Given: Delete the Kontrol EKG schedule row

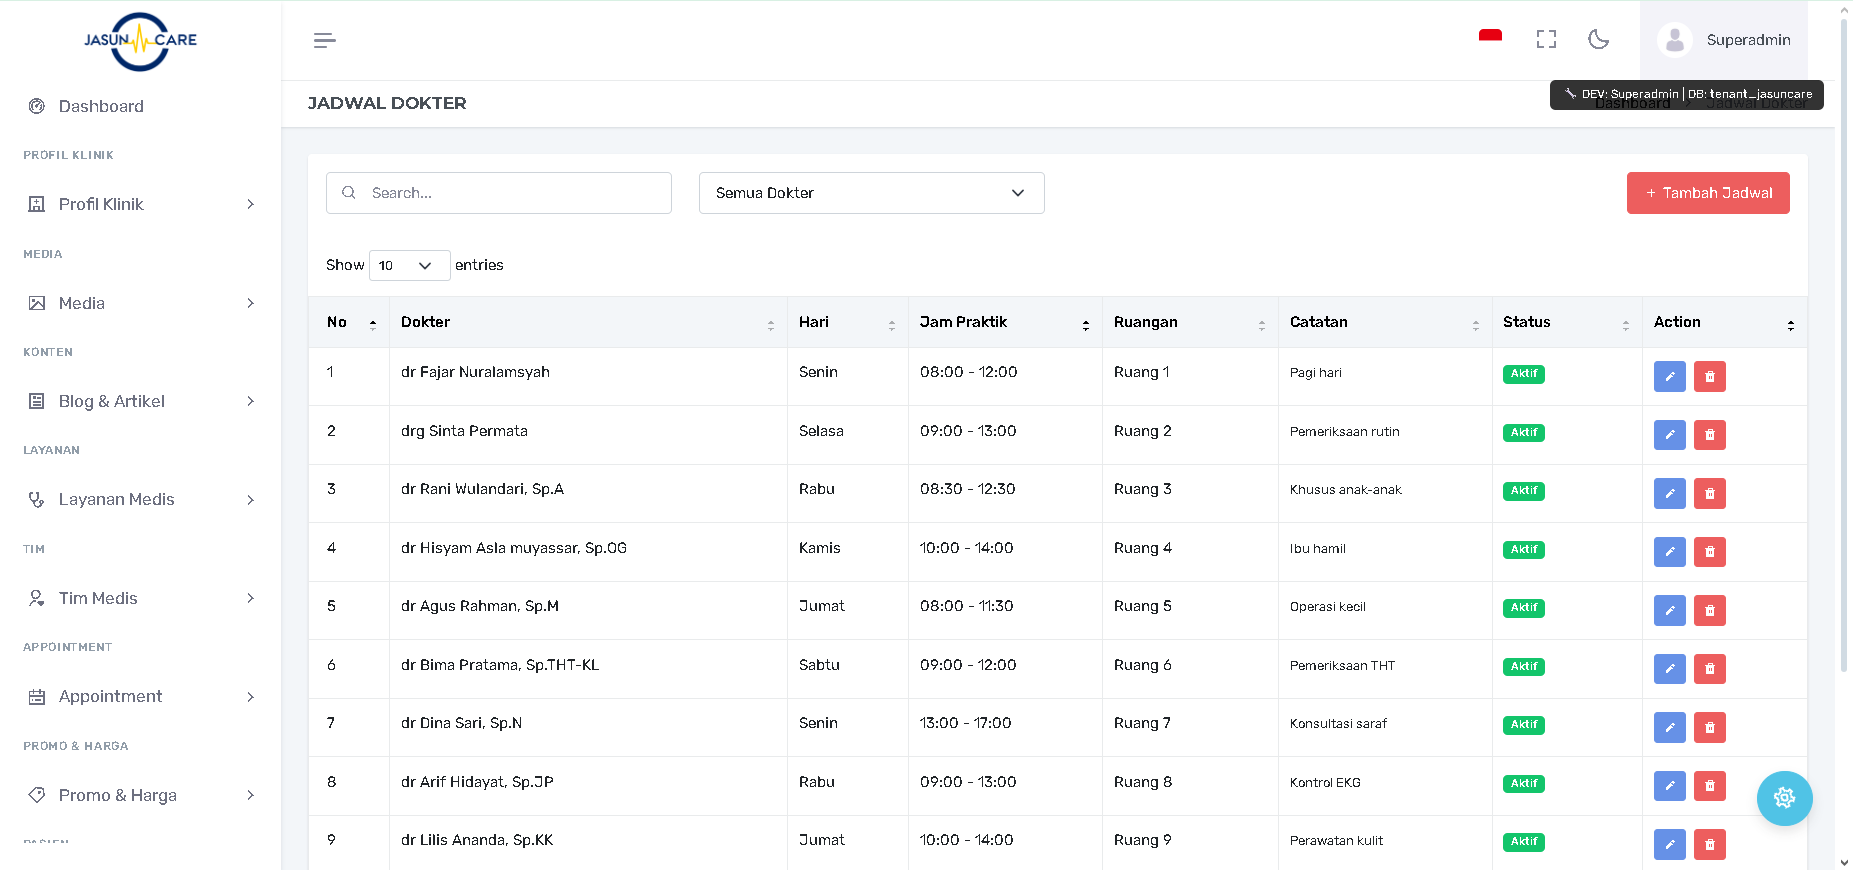Looking at the screenshot, I should pyautogui.click(x=1709, y=786).
